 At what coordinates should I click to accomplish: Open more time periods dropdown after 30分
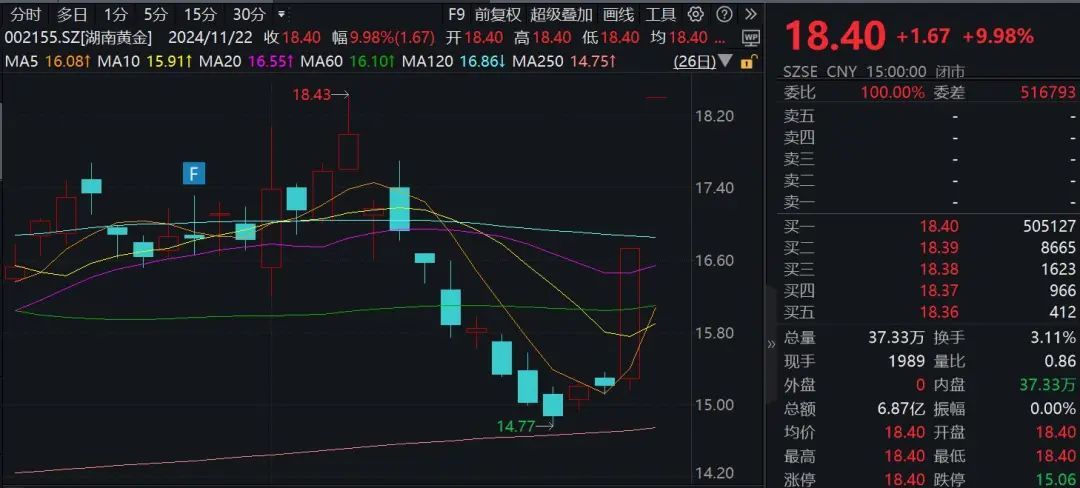pos(281,14)
